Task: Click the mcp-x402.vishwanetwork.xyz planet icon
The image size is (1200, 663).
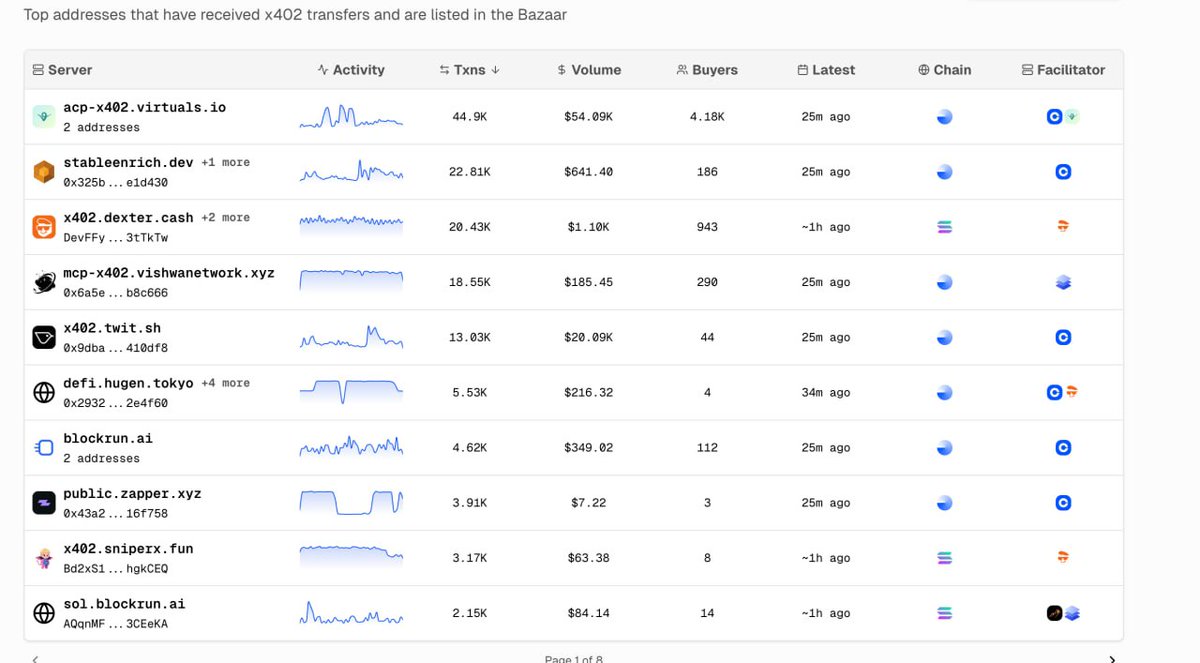Action: (43, 282)
